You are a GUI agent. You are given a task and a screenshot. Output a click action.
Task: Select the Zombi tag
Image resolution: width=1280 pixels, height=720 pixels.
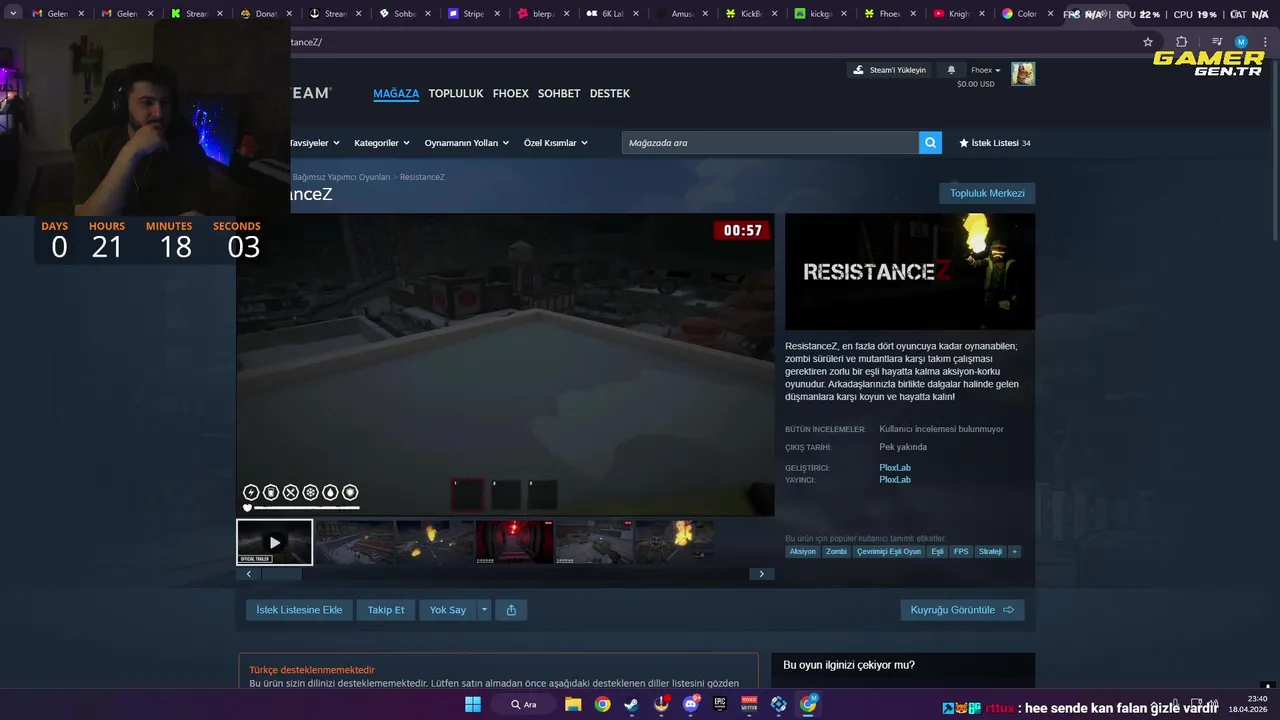(836, 552)
